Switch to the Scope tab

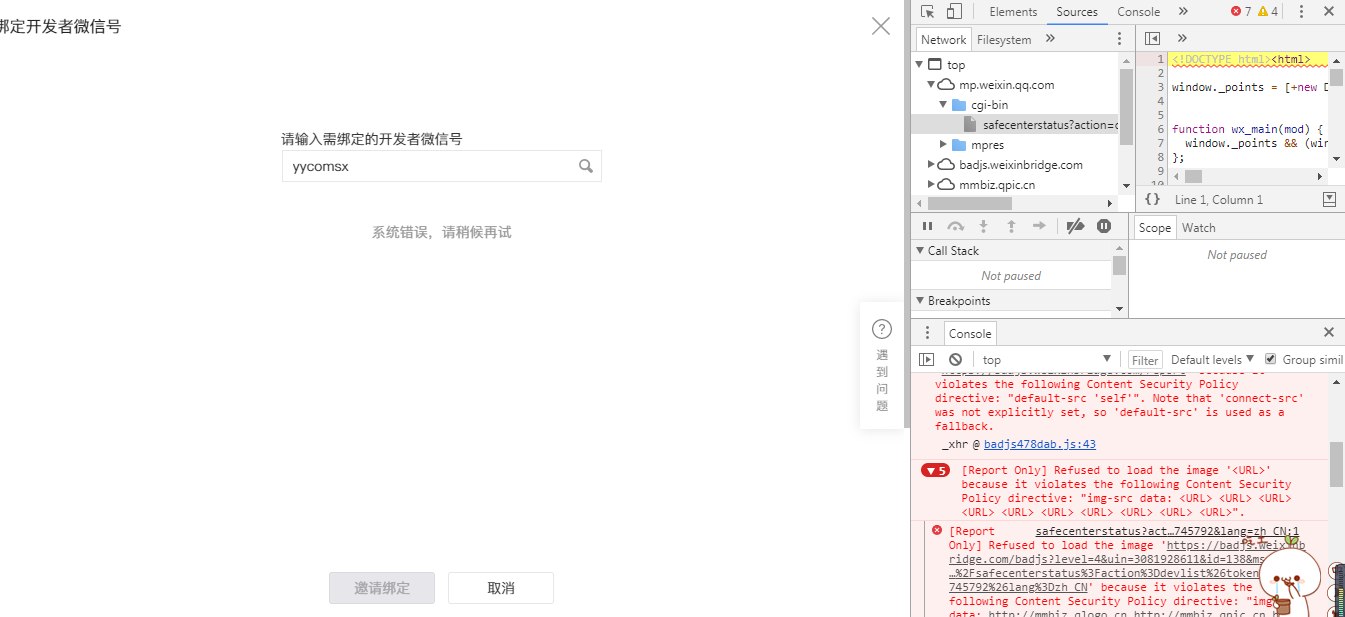coord(1154,227)
